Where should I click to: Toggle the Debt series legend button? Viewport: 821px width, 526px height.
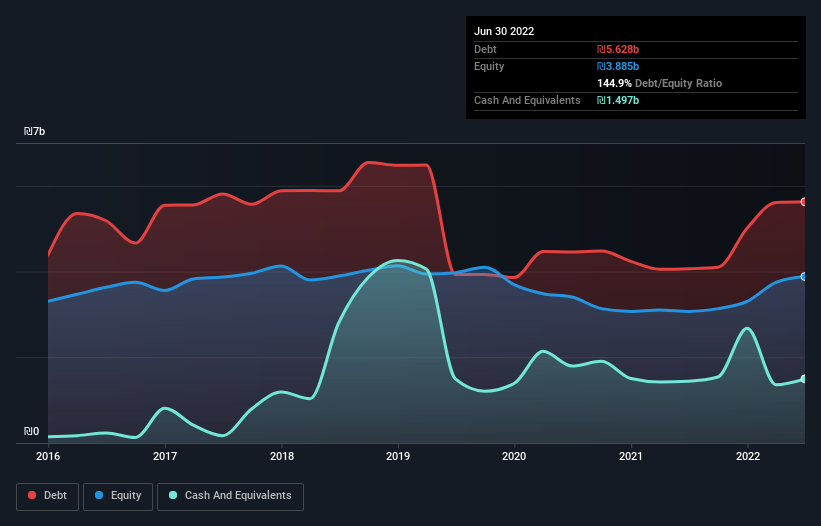pyautogui.click(x=48, y=496)
